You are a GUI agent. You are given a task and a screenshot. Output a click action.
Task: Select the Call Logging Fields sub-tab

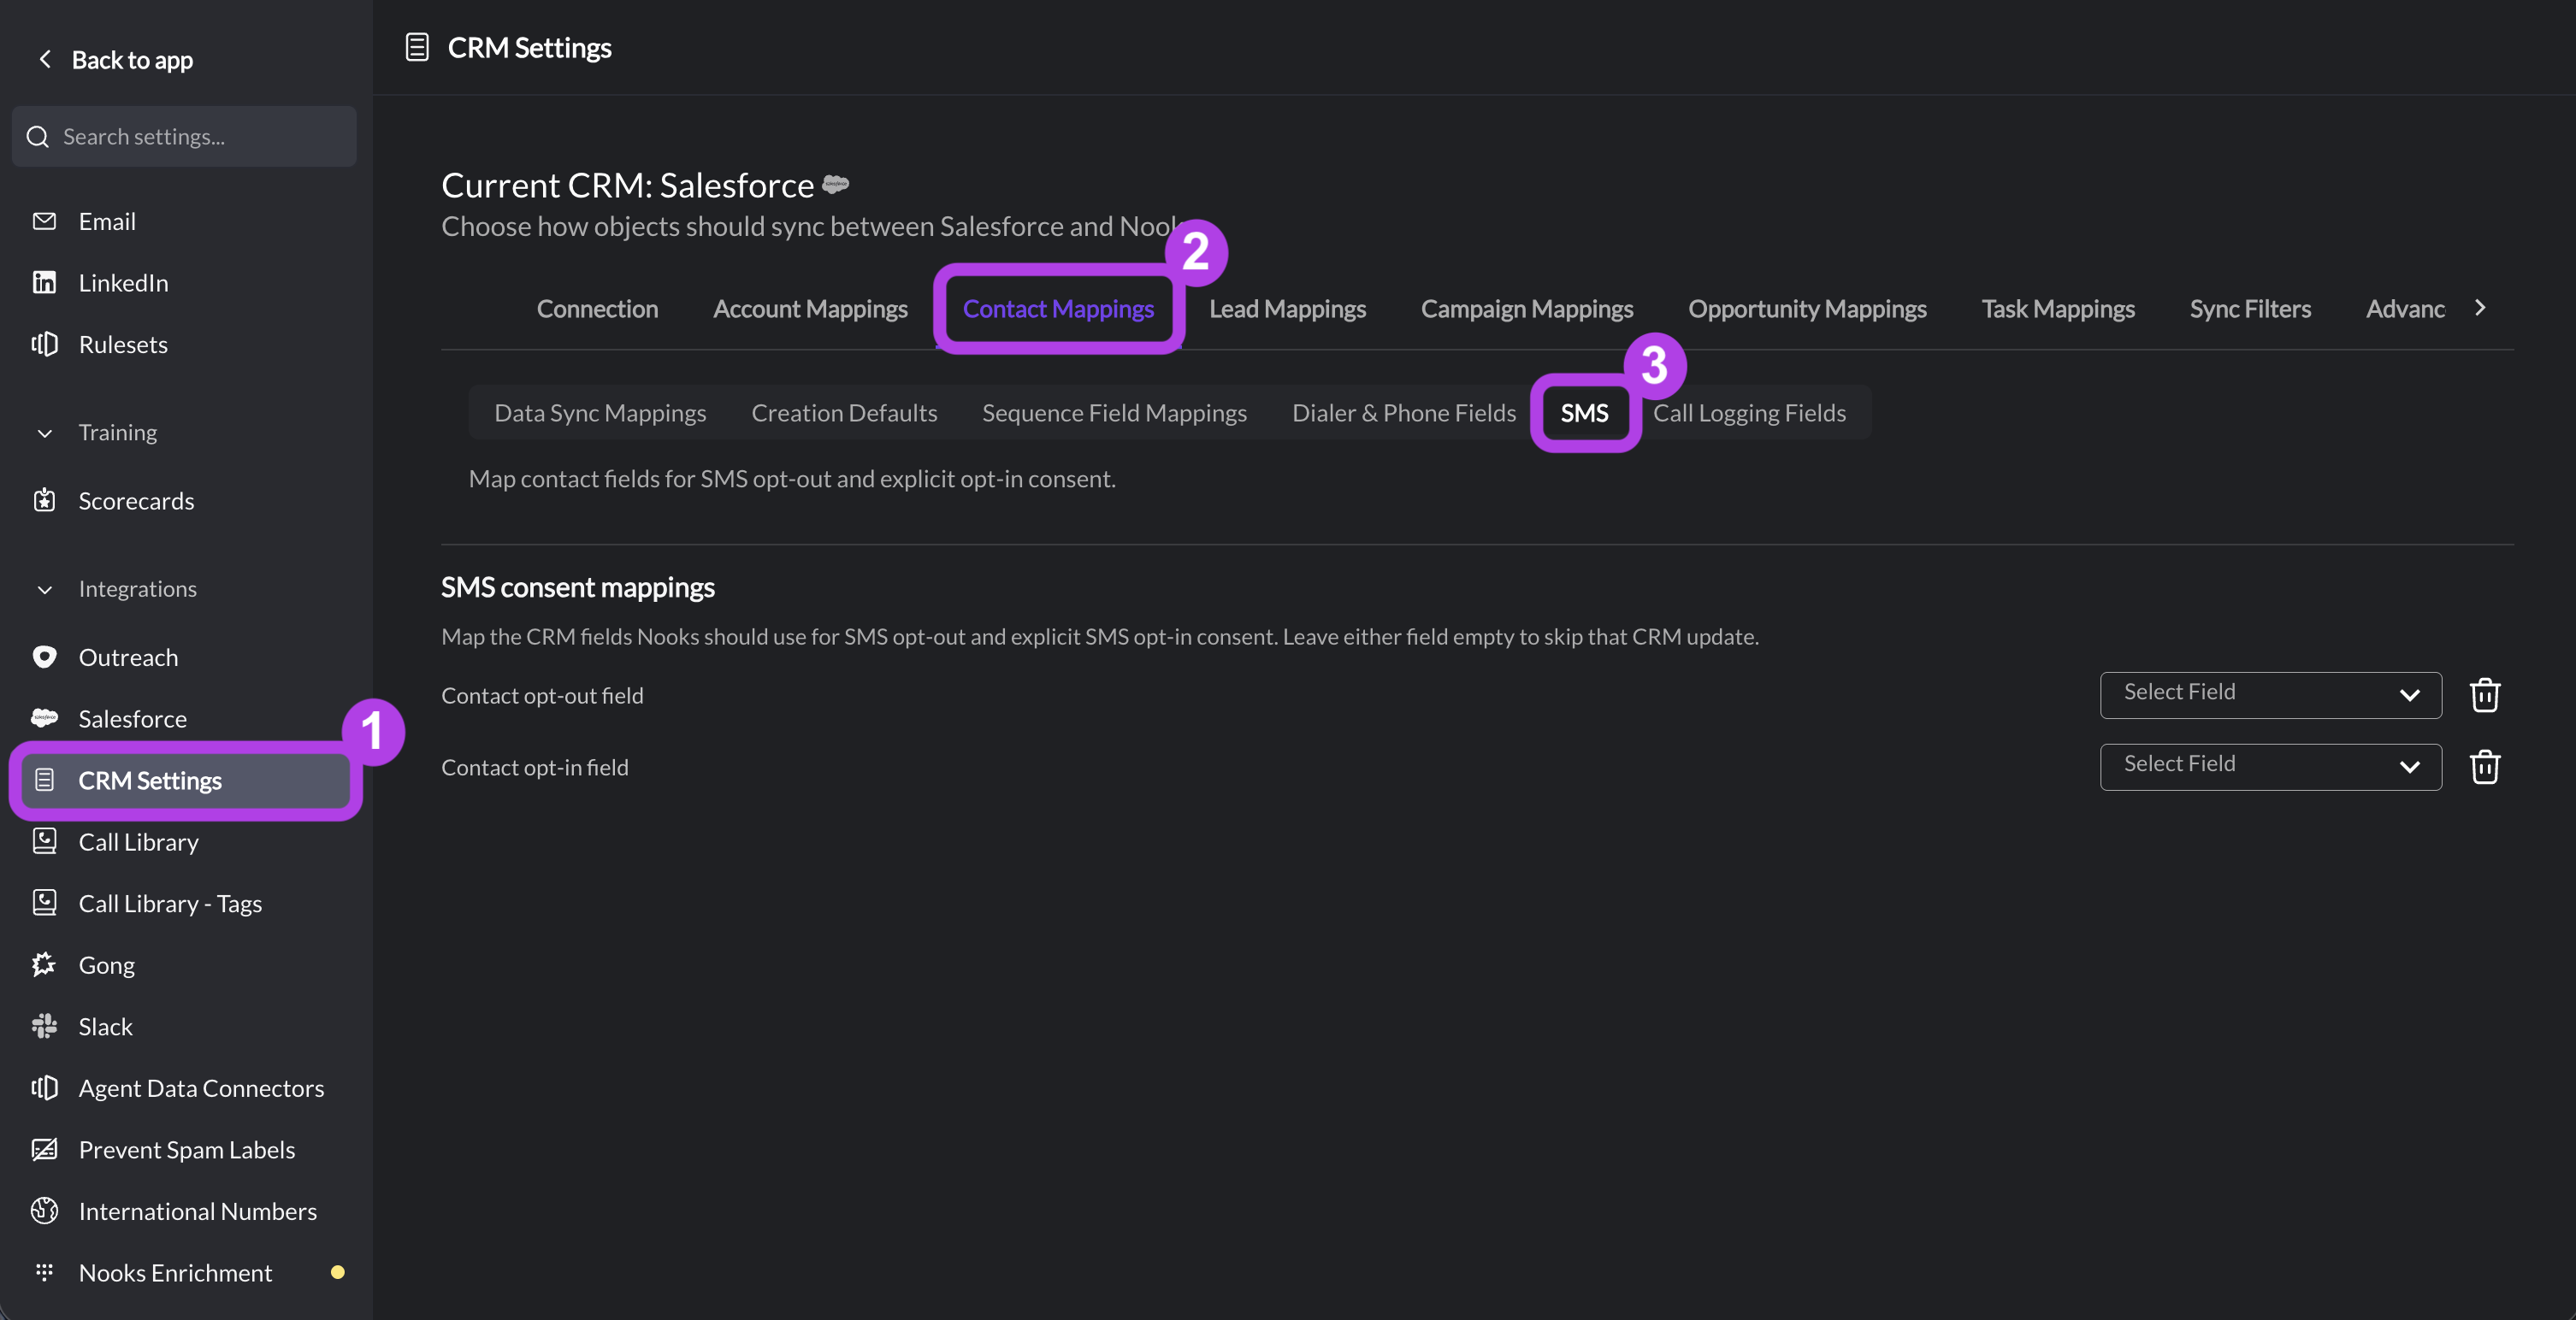(x=1749, y=413)
